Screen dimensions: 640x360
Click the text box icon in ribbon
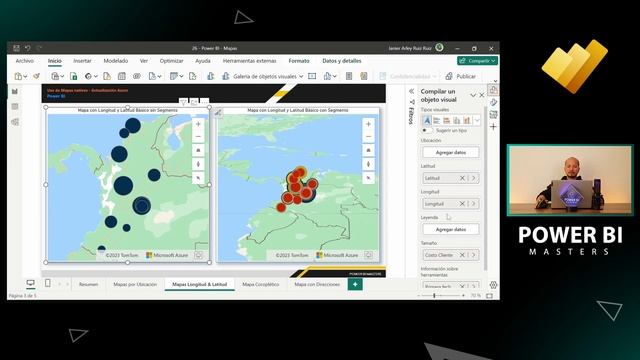[x=312, y=76]
